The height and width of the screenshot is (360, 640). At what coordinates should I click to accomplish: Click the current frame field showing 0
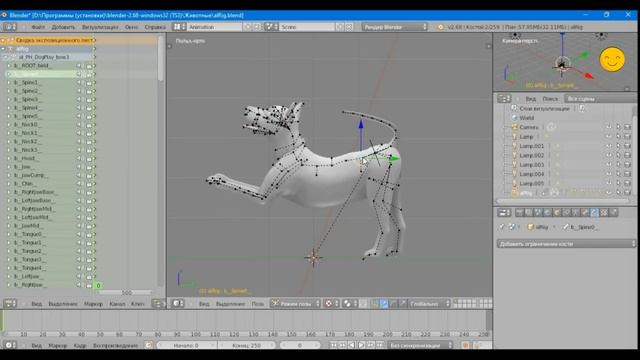[300, 345]
